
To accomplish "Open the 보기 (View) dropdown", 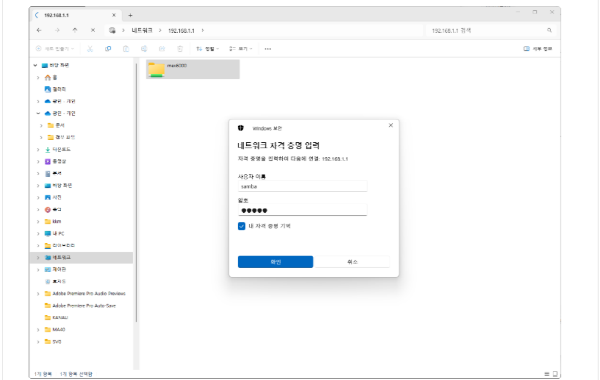I will point(241,49).
